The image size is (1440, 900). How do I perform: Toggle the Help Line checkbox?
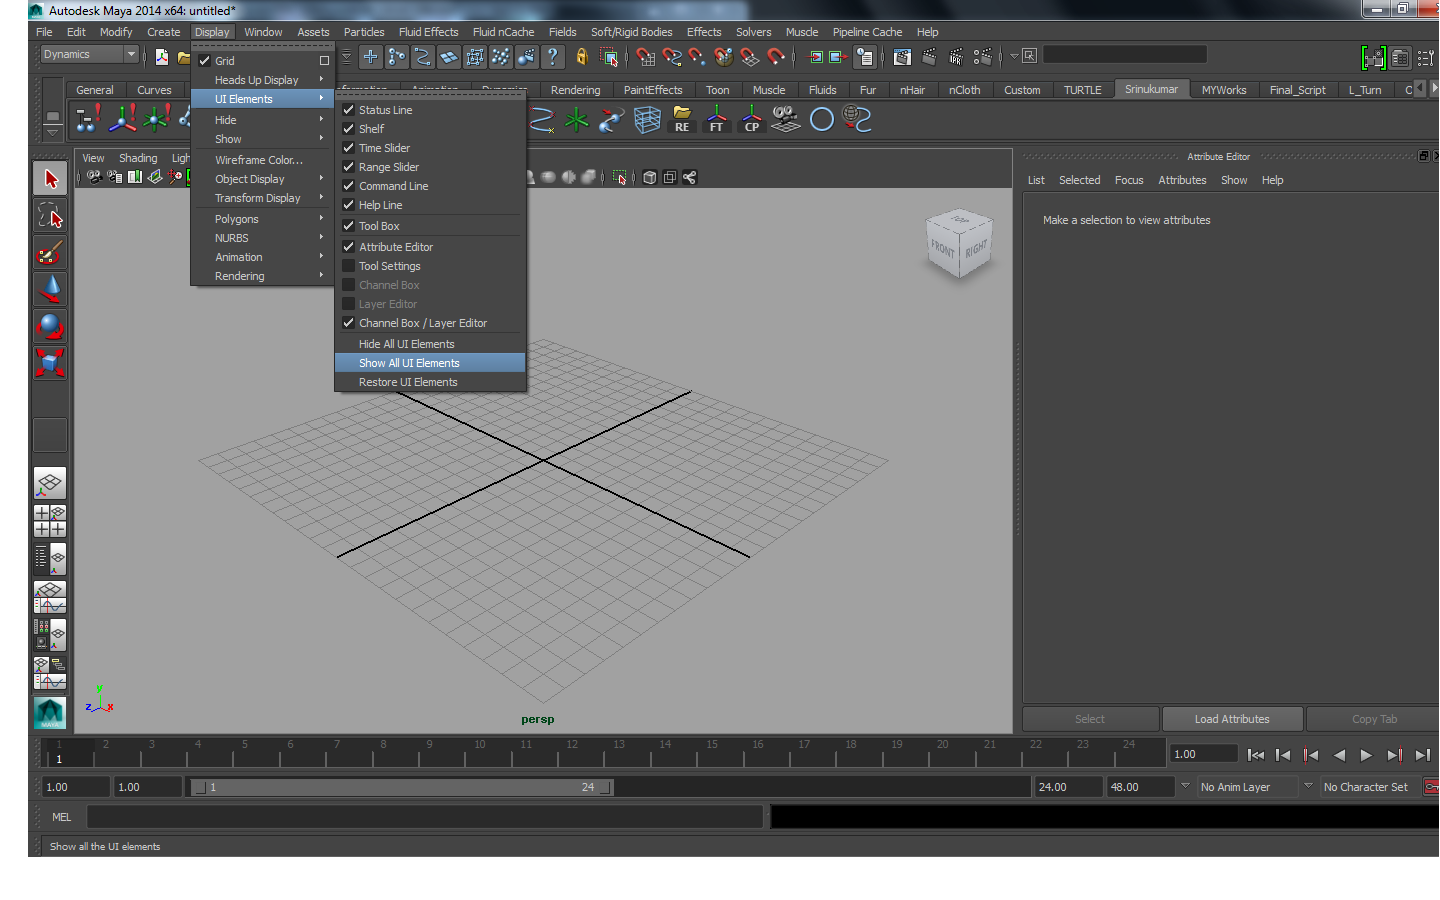[x=349, y=205]
